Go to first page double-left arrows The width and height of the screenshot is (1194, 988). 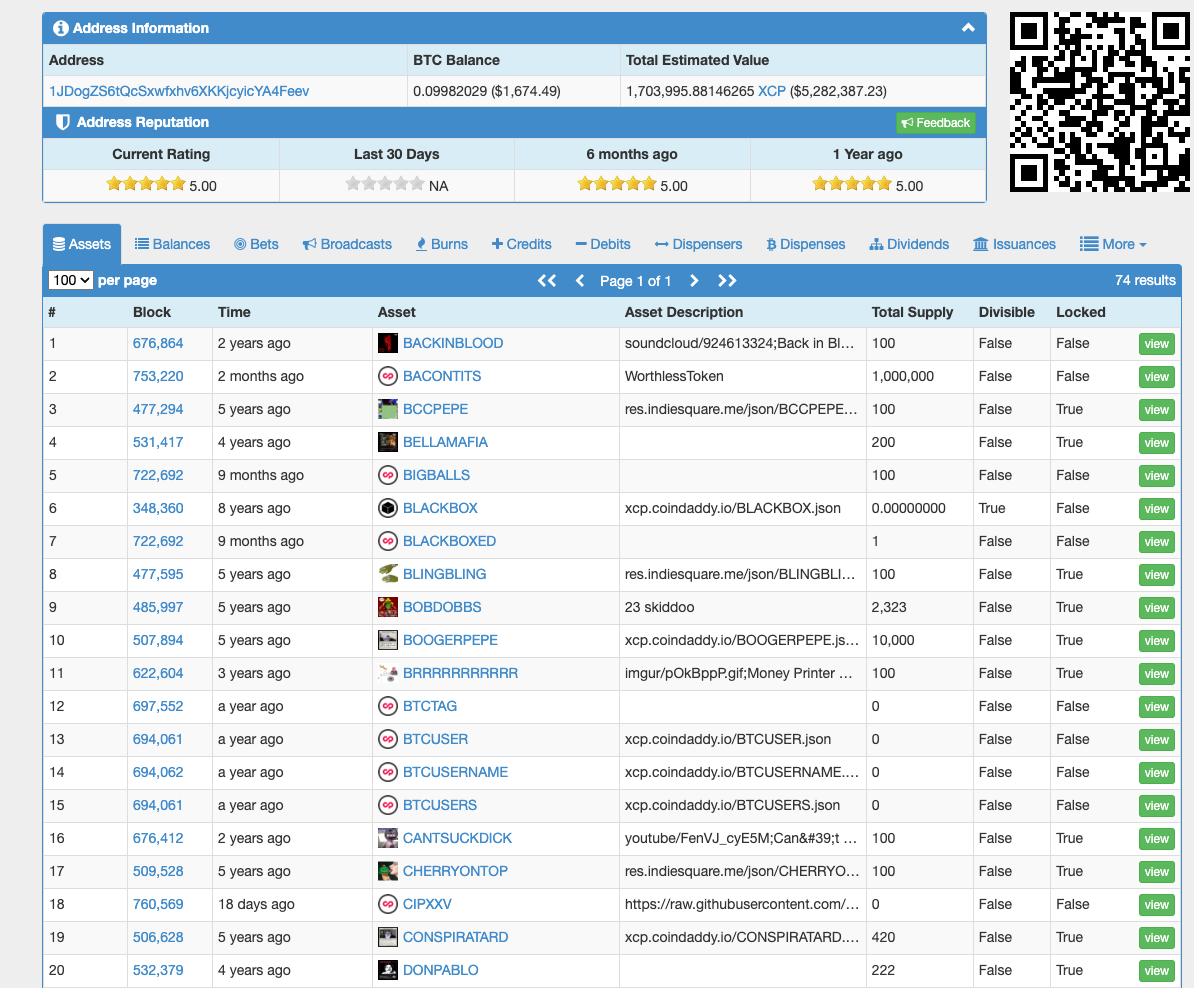(547, 281)
